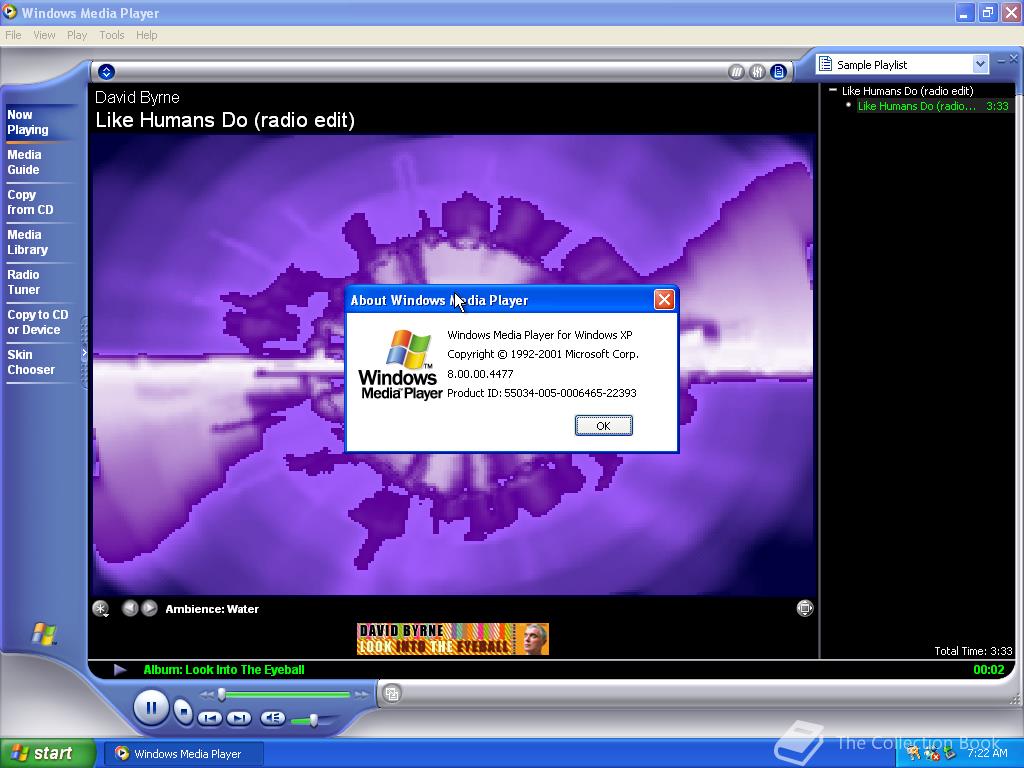Open the File menu
The width and height of the screenshot is (1024, 768).
13,35
